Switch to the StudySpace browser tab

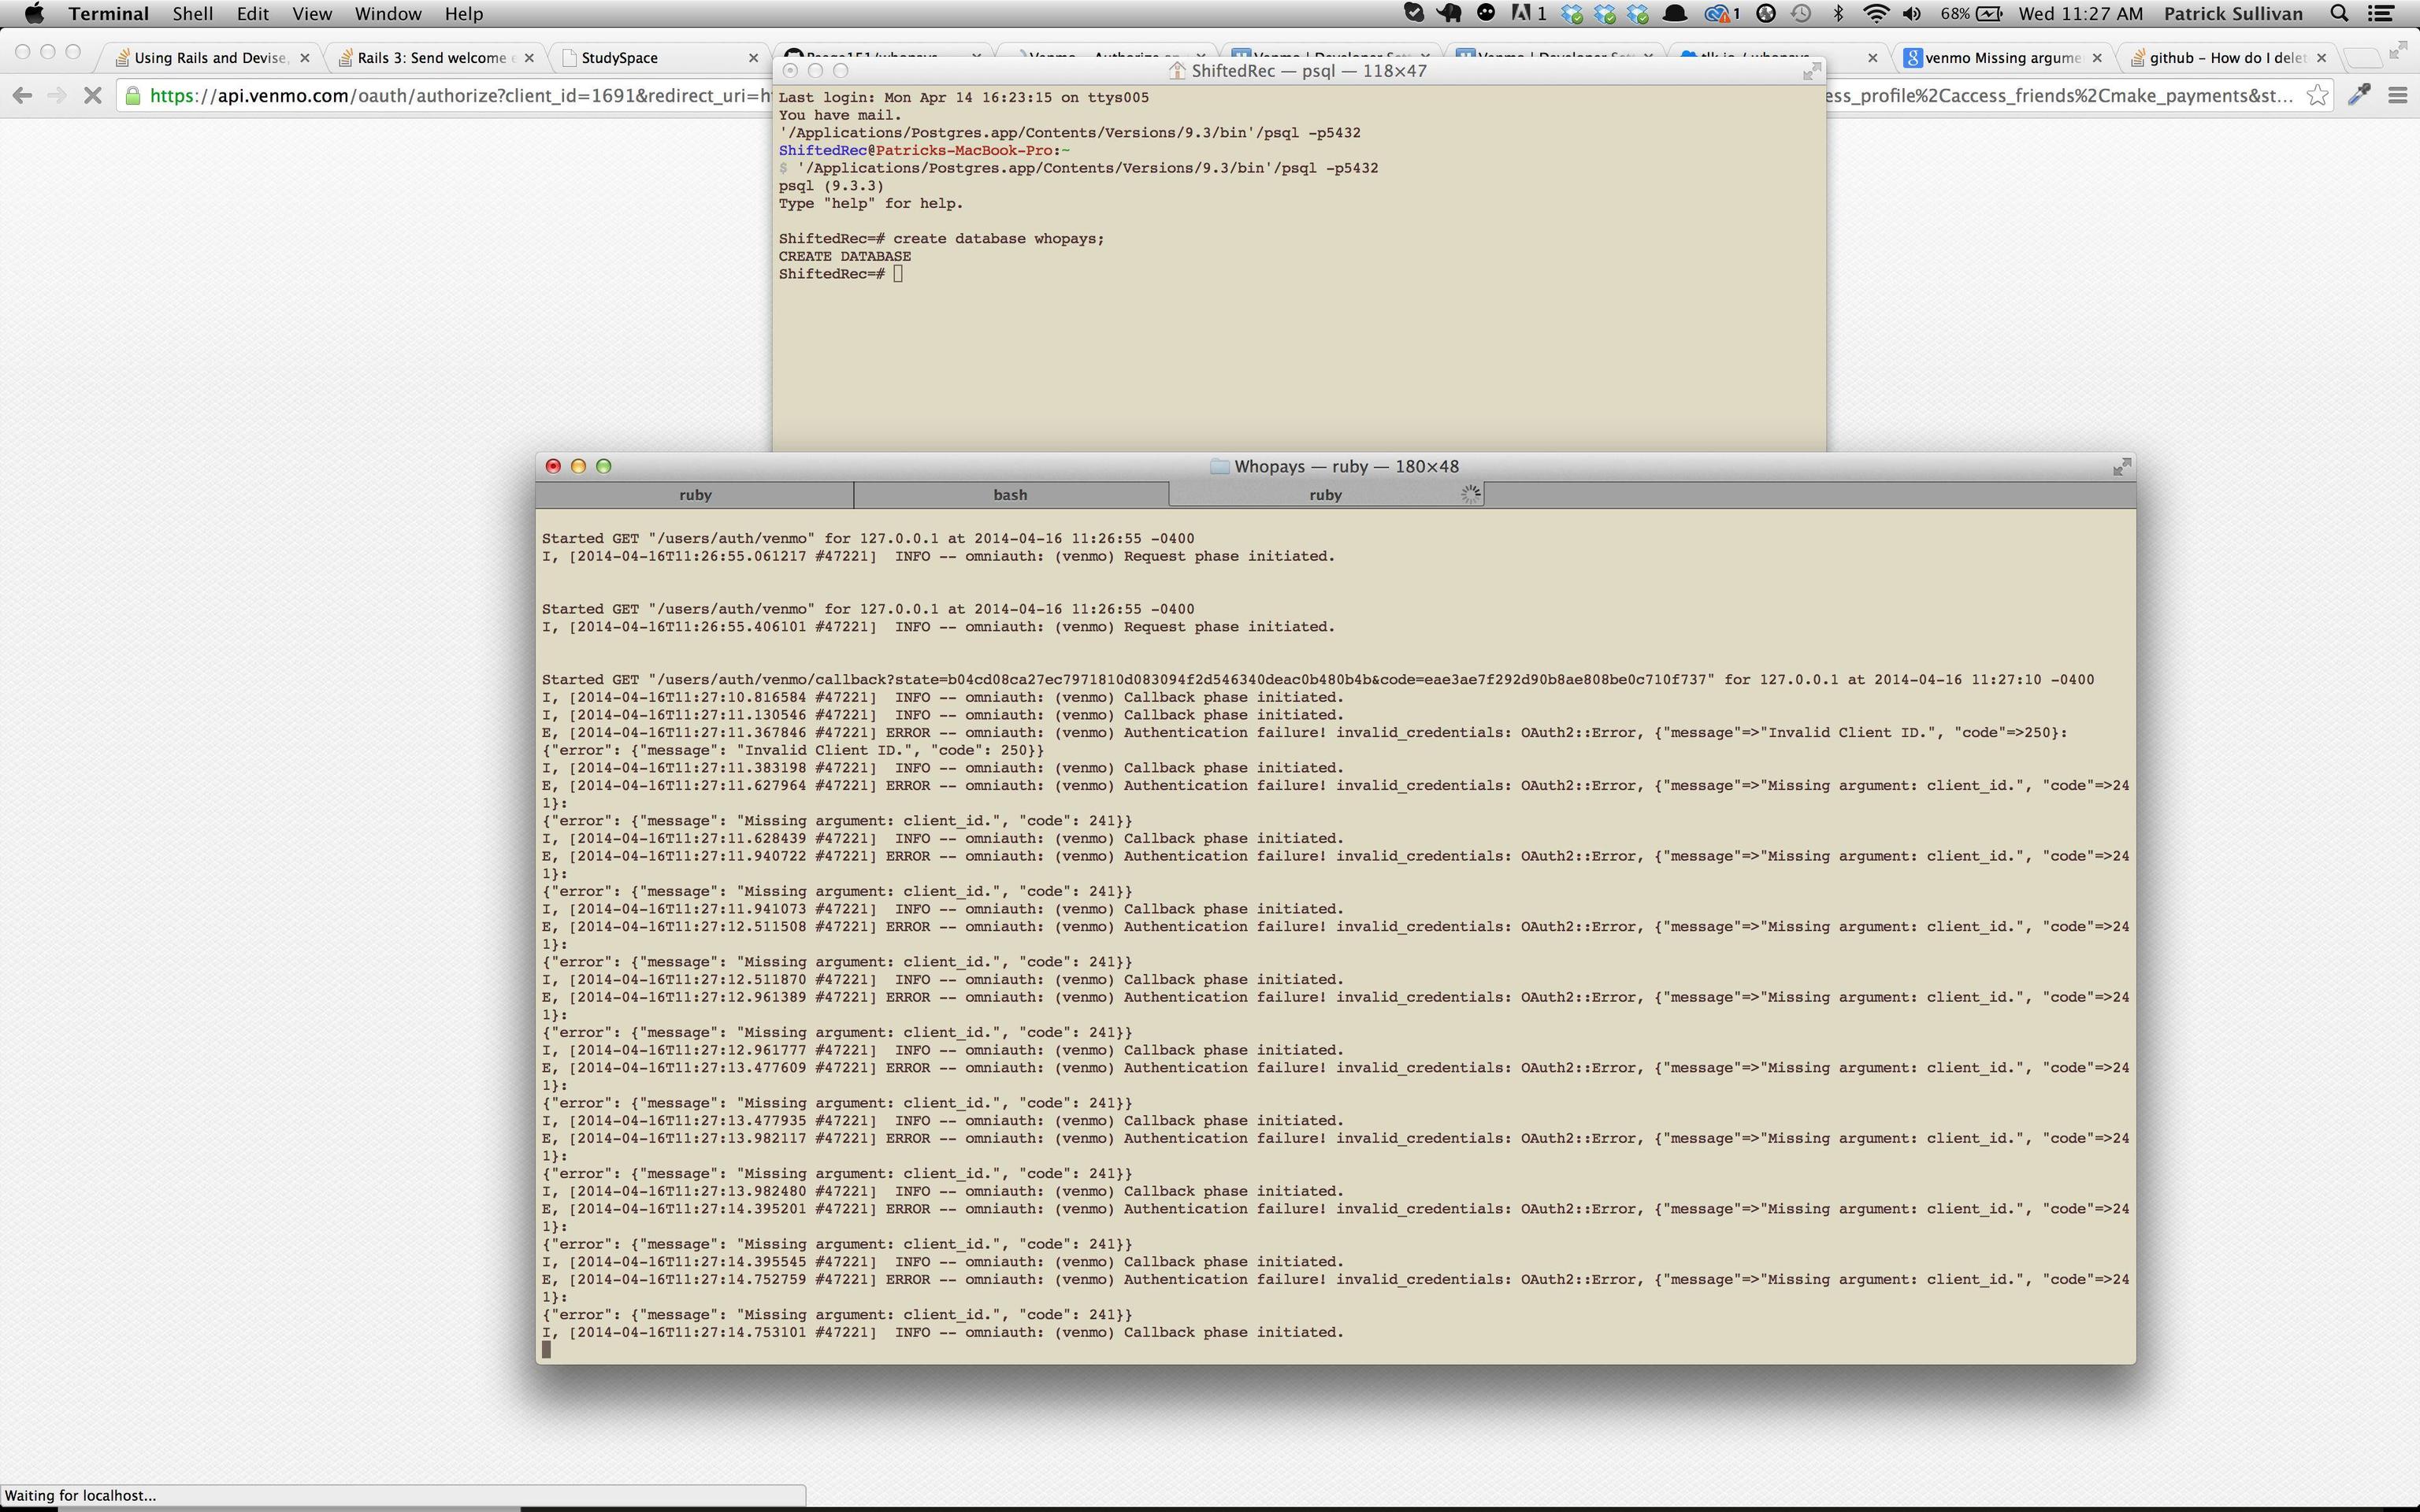pos(620,58)
